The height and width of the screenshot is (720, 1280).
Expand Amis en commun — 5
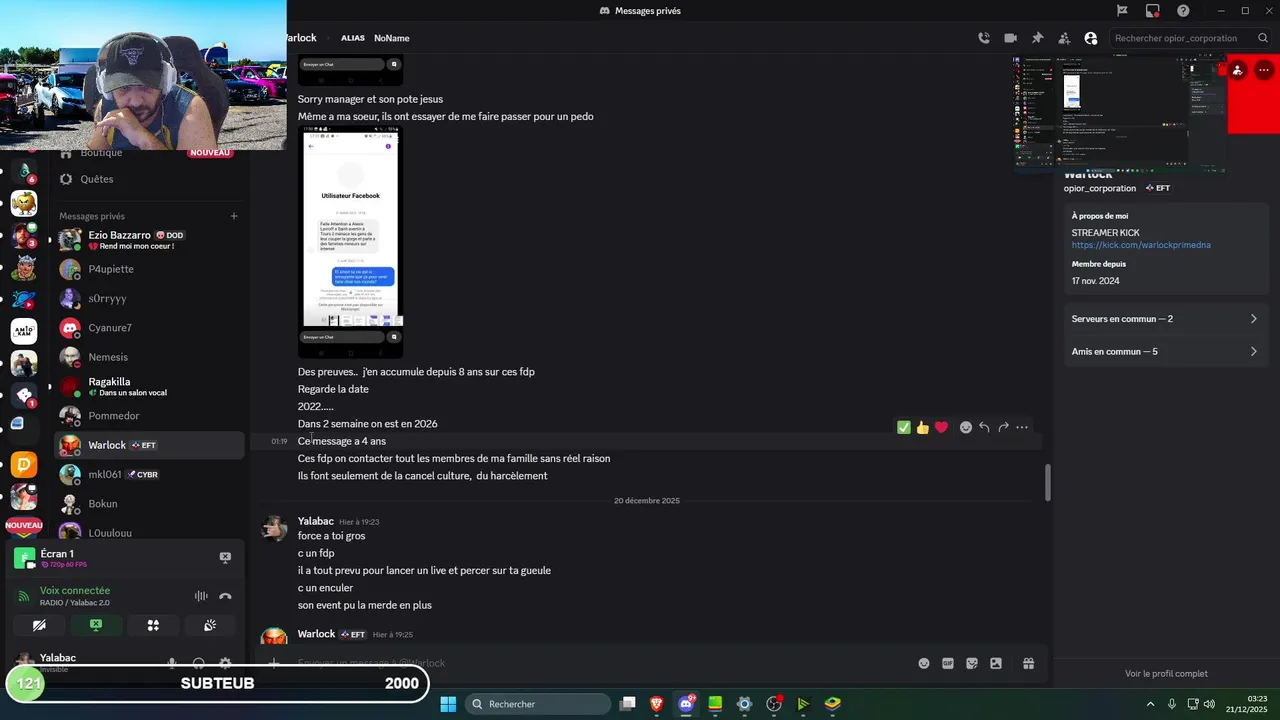pos(1165,352)
